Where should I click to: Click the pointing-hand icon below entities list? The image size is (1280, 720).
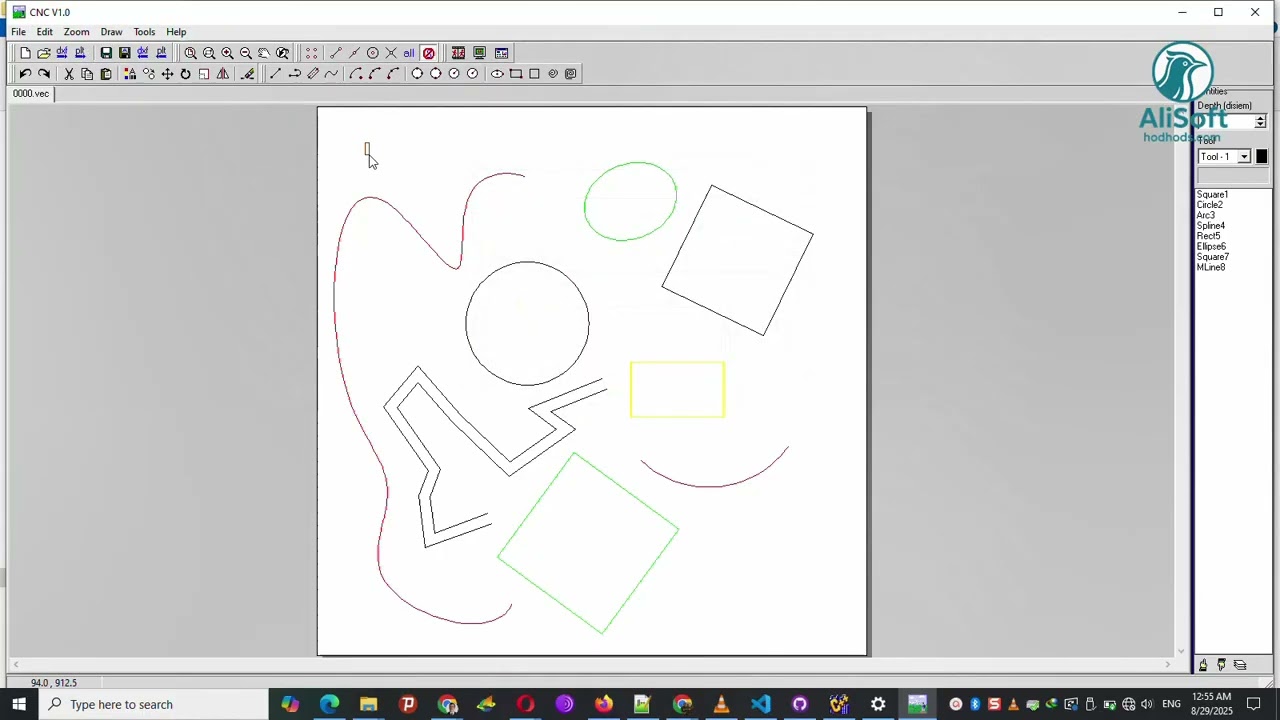[x=1203, y=665]
